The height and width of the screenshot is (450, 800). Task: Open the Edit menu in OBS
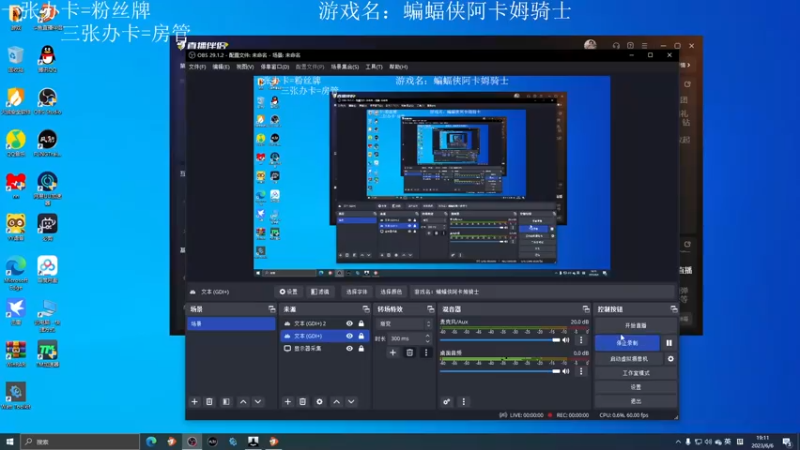(221, 67)
